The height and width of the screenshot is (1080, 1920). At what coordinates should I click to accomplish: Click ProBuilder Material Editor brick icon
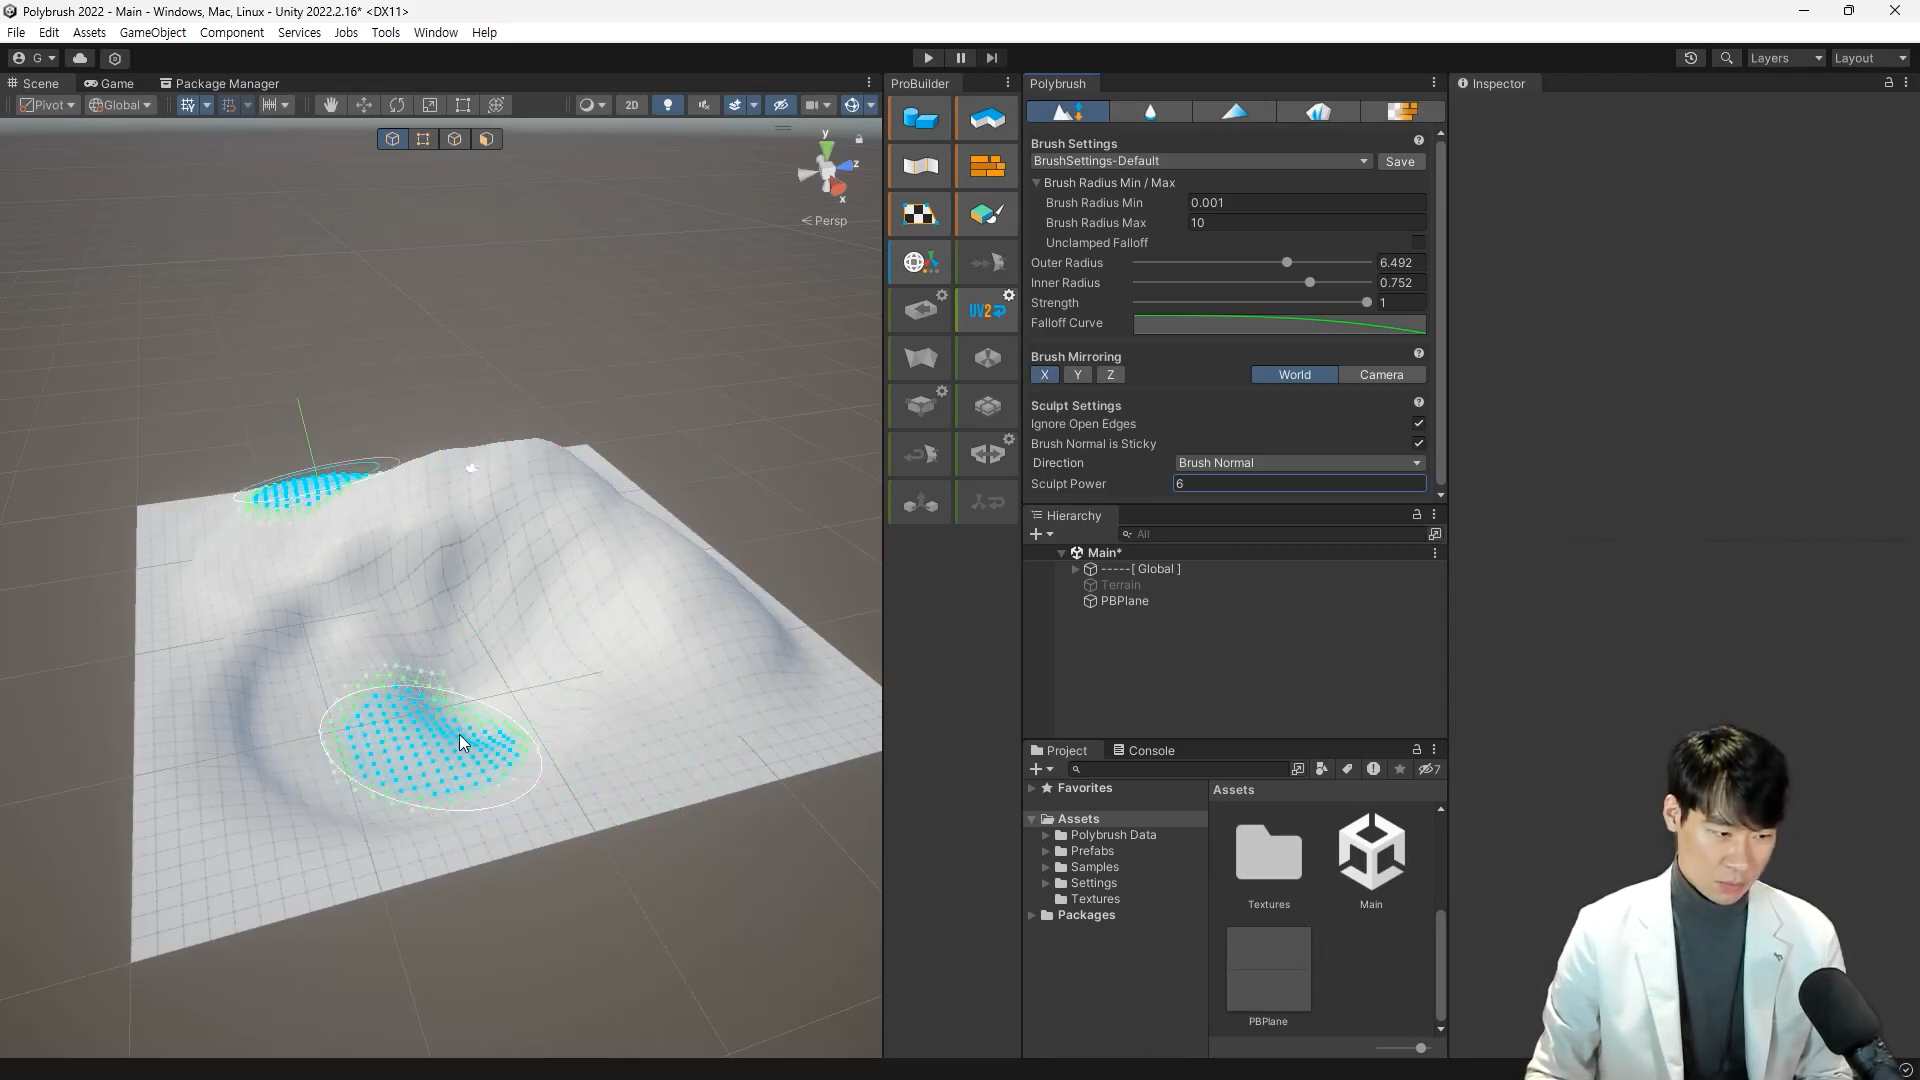point(987,166)
